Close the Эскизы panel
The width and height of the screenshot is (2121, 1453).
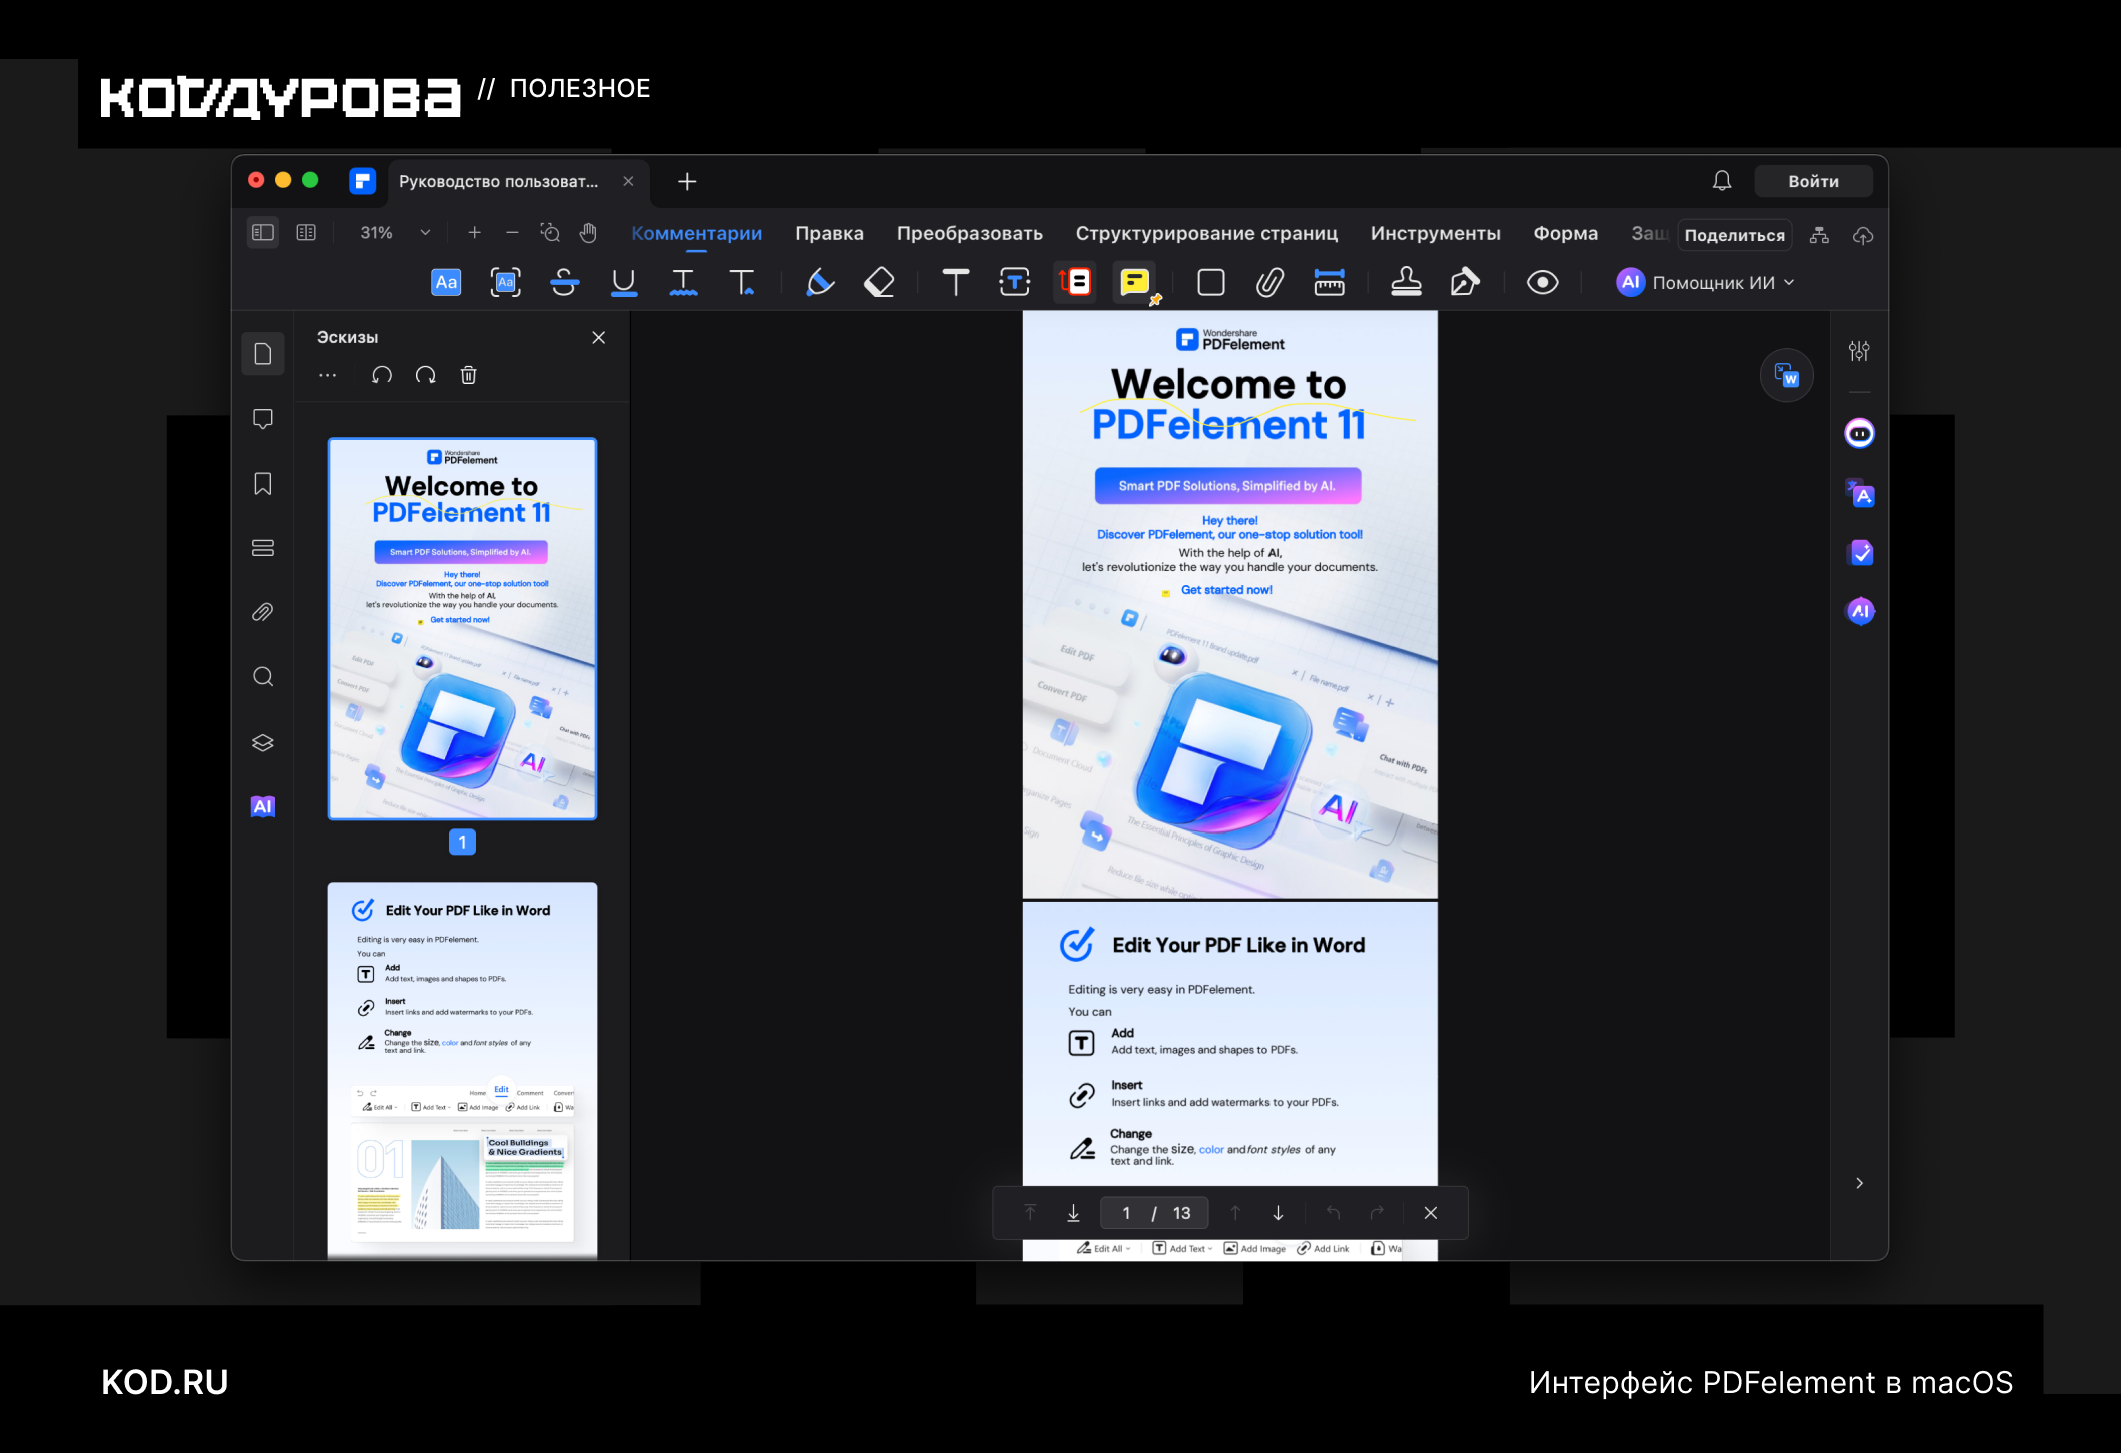click(598, 338)
